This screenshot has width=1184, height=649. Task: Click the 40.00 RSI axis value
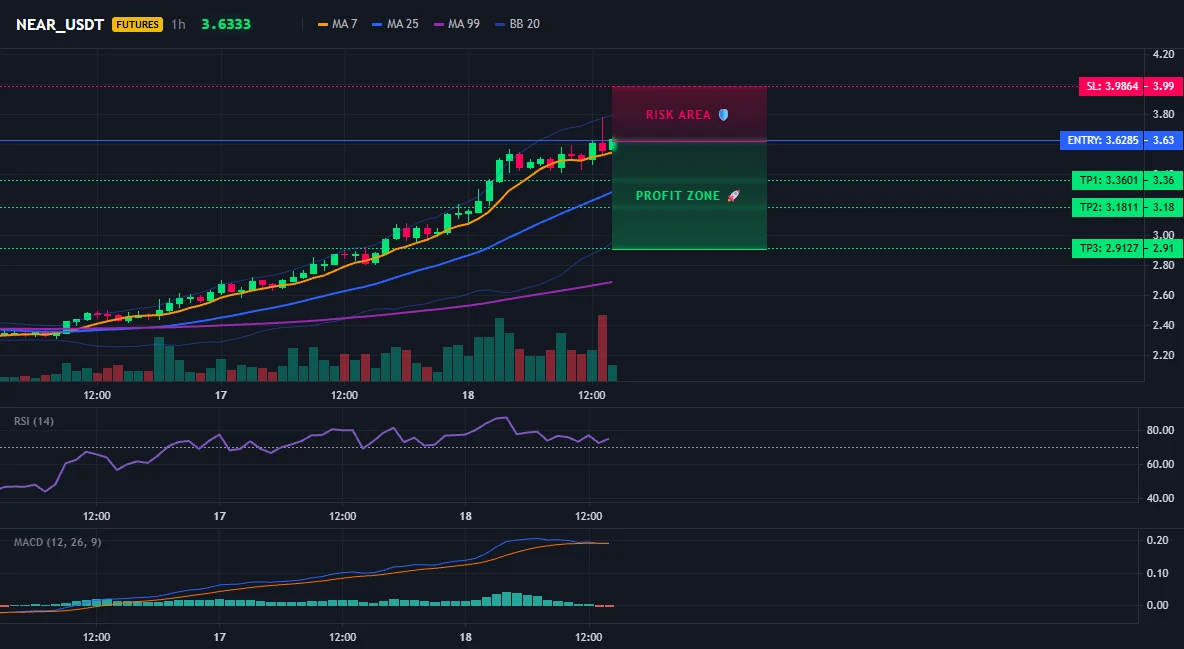1161,498
